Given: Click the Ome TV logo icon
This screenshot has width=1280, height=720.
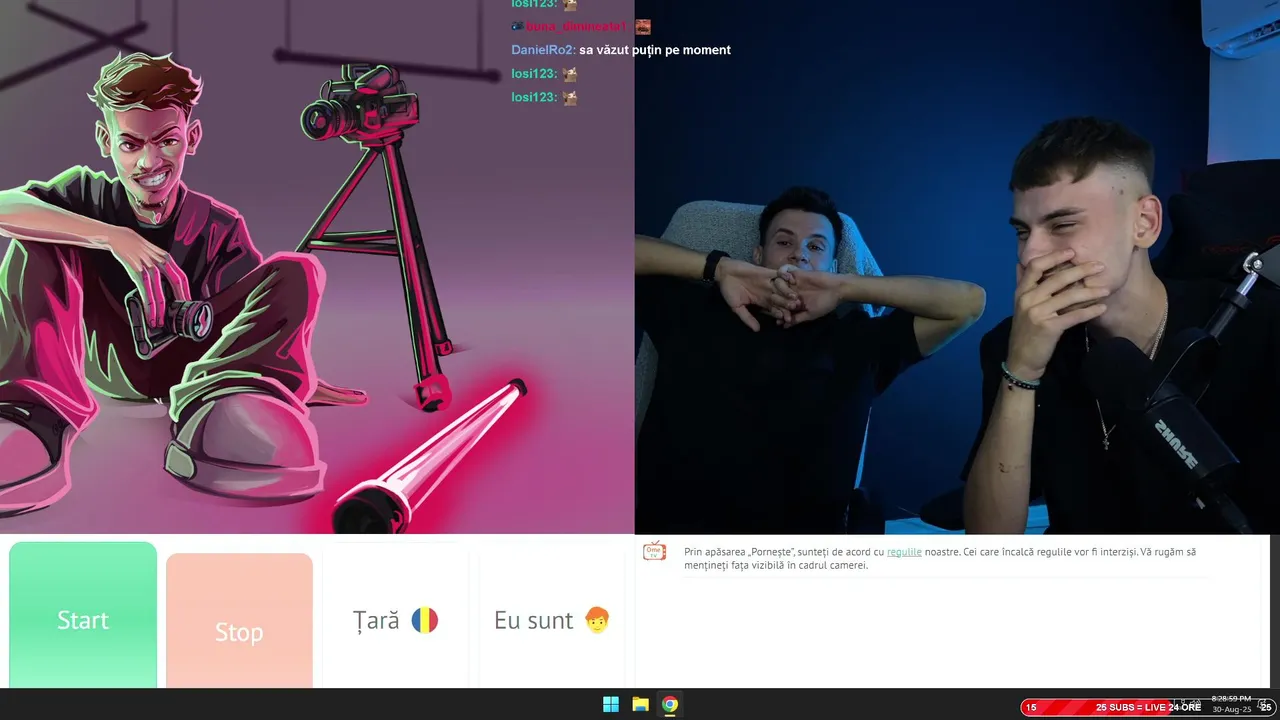Looking at the screenshot, I should 654,551.
